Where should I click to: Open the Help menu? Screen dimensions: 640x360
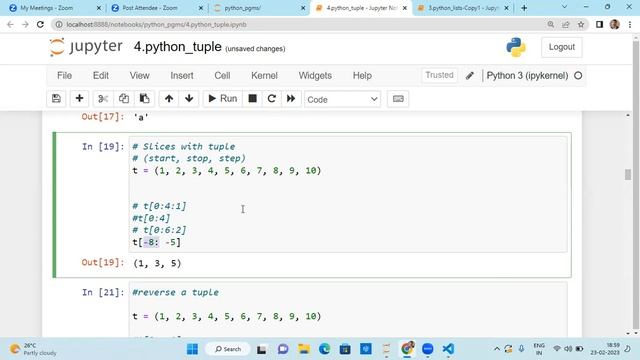coord(362,76)
